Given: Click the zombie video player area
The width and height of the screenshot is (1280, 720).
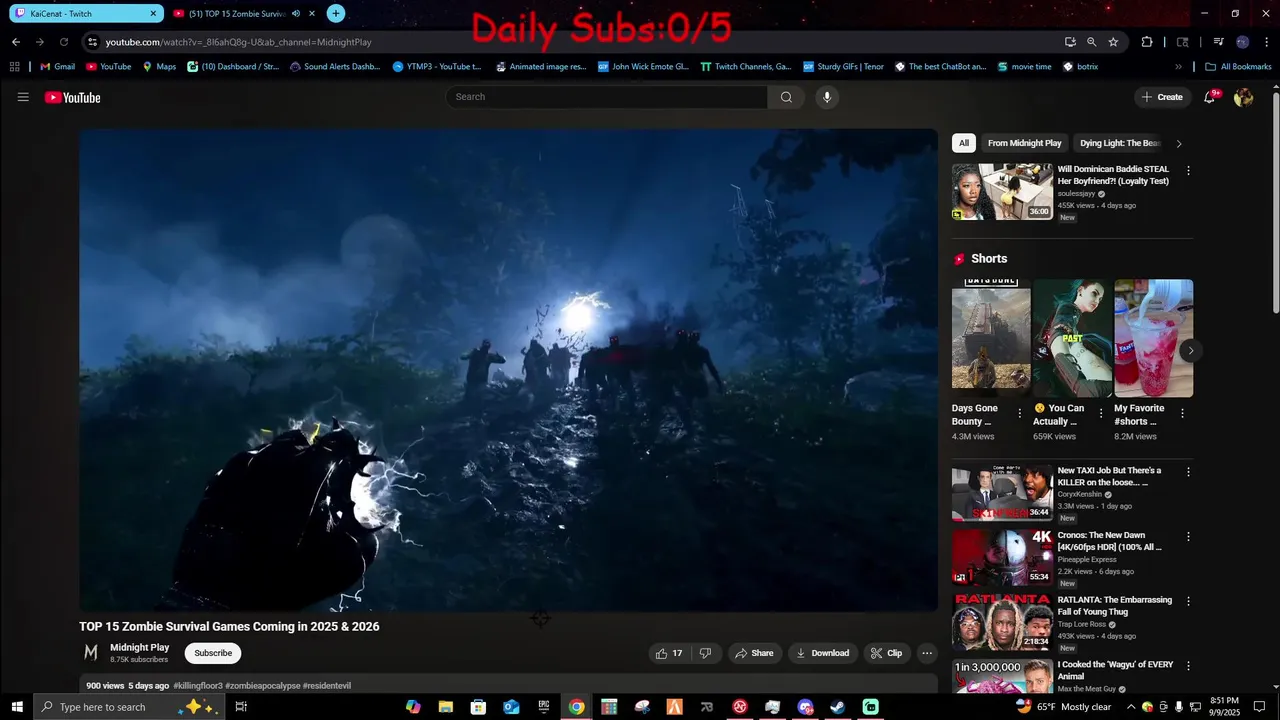Looking at the screenshot, I should click(508, 369).
